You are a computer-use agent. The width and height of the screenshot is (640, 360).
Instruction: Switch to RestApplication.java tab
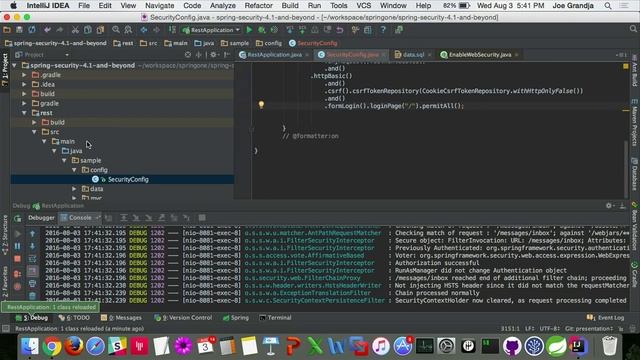click(274, 55)
